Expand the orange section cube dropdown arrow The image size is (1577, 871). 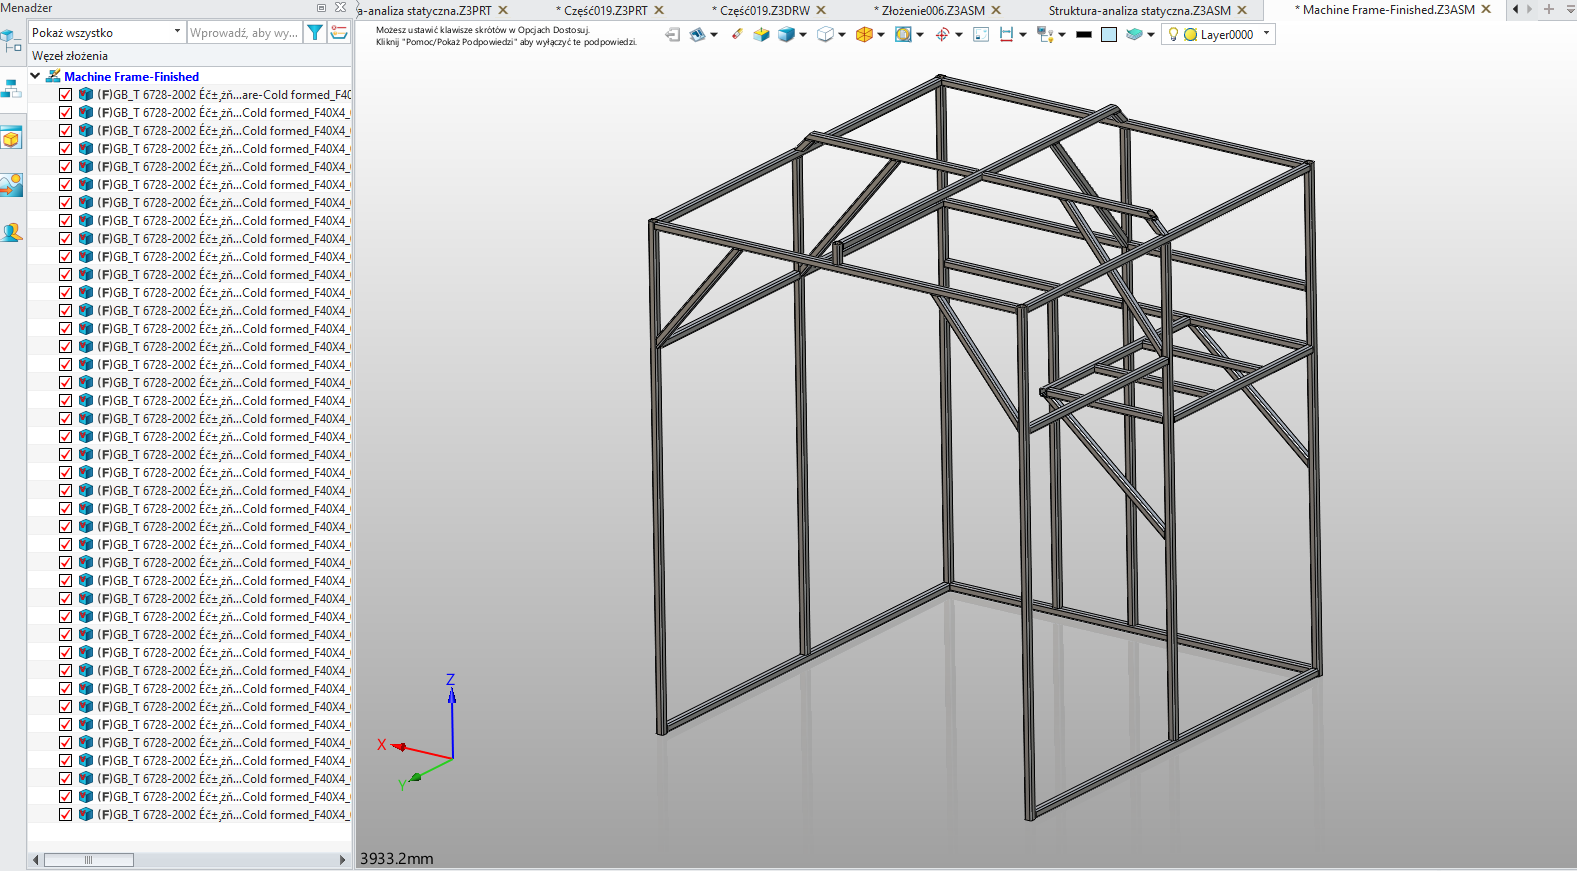(x=881, y=35)
